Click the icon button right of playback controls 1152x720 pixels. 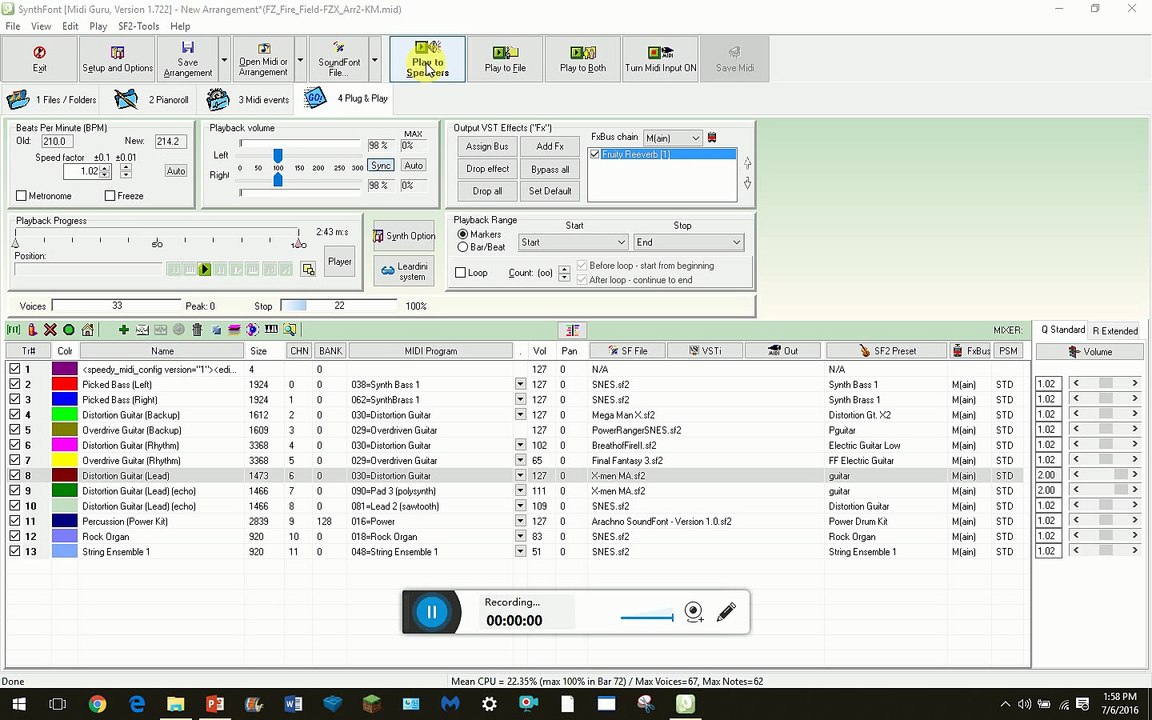(308, 270)
